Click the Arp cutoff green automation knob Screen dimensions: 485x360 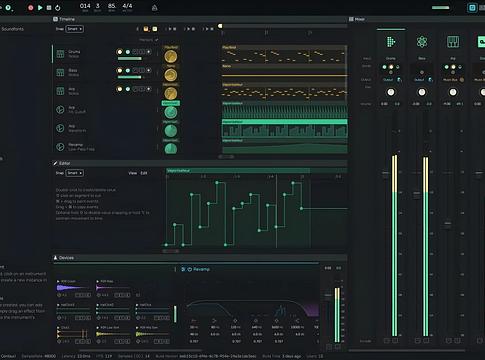[171, 112]
